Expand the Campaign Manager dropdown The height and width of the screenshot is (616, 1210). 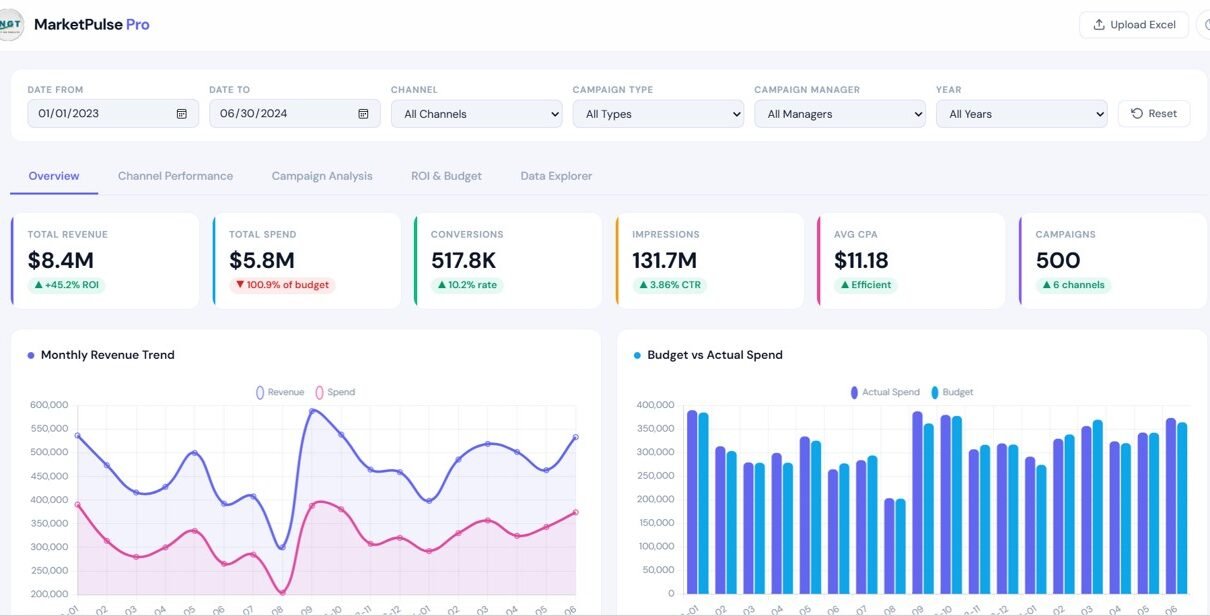(840, 114)
